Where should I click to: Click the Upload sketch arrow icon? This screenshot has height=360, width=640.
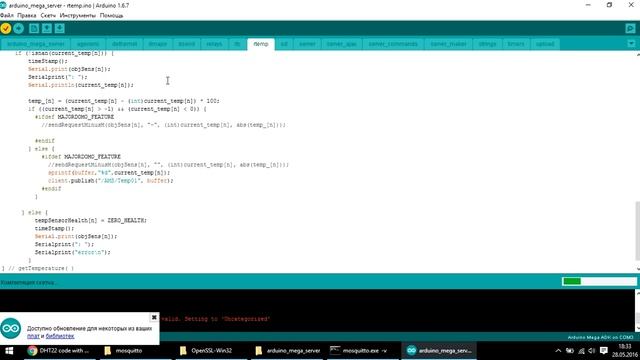(18, 28)
